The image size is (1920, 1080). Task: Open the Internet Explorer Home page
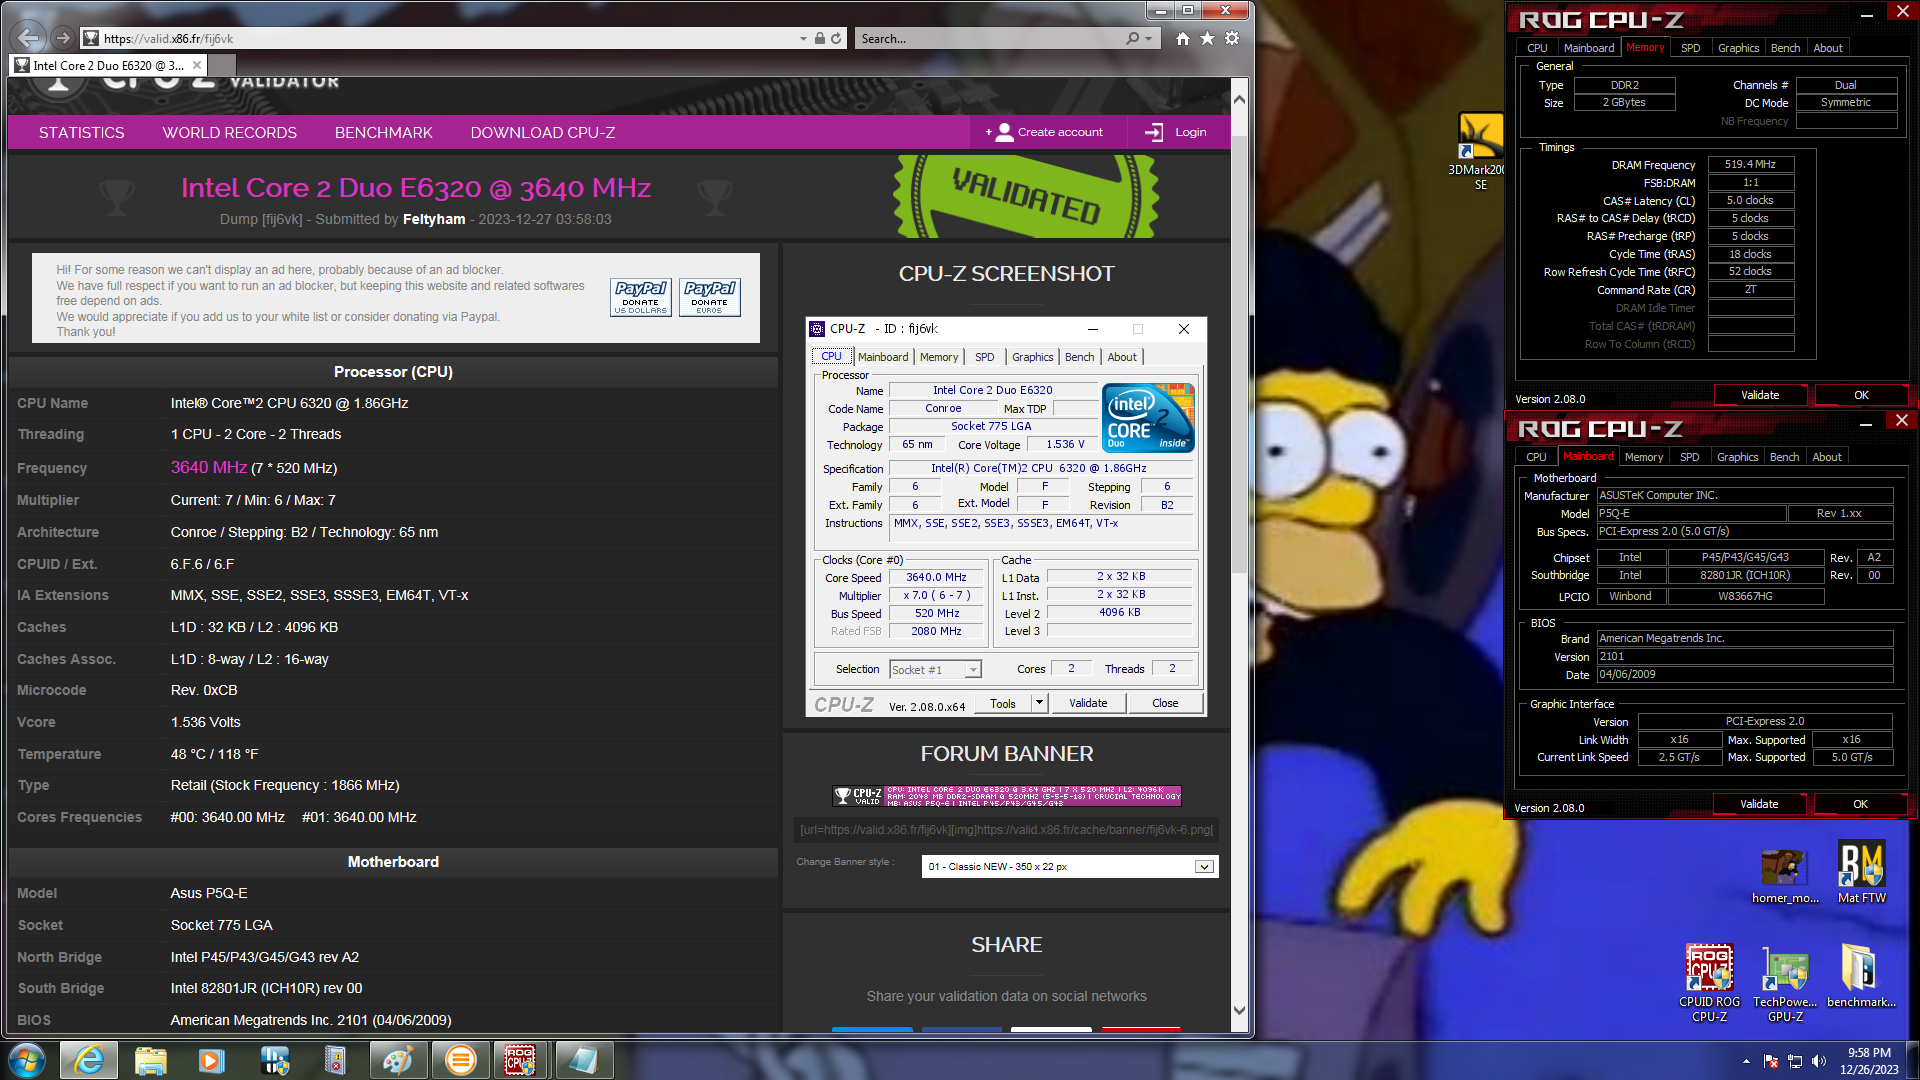coord(1183,38)
